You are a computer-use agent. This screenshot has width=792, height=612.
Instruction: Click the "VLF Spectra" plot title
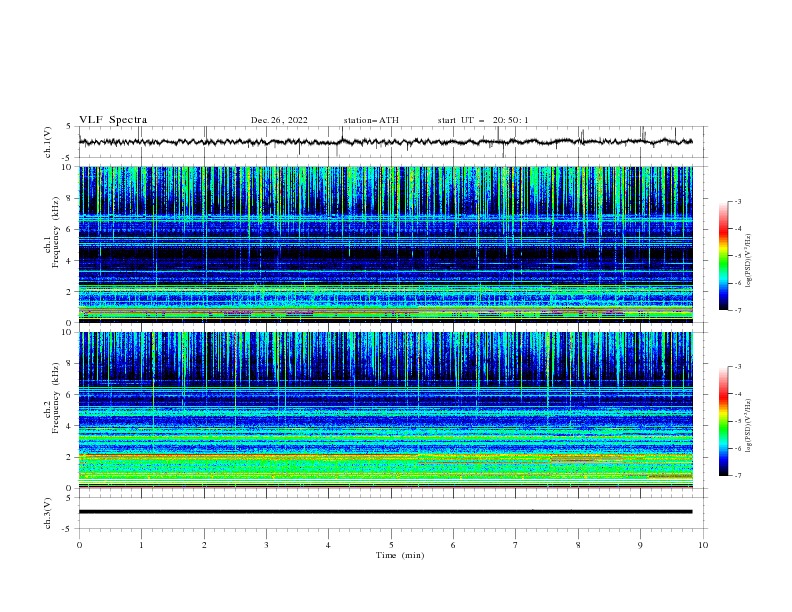coord(113,120)
